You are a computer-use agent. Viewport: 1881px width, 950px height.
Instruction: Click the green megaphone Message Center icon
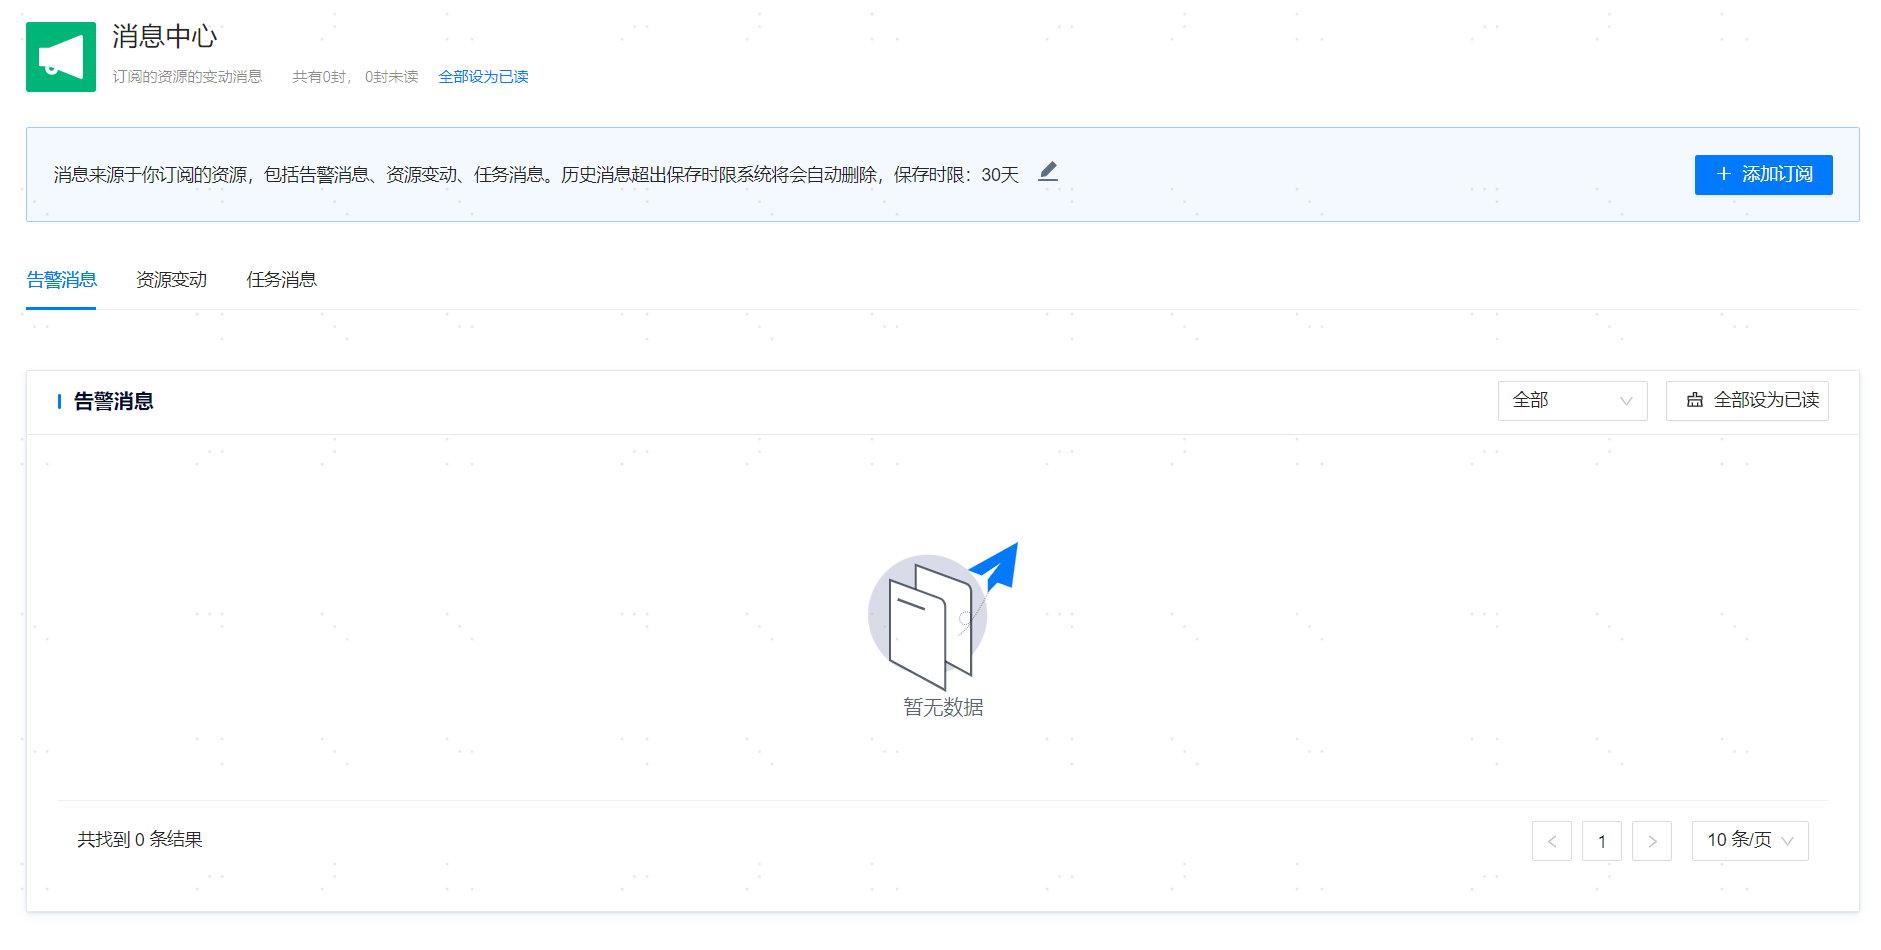point(61,57)
